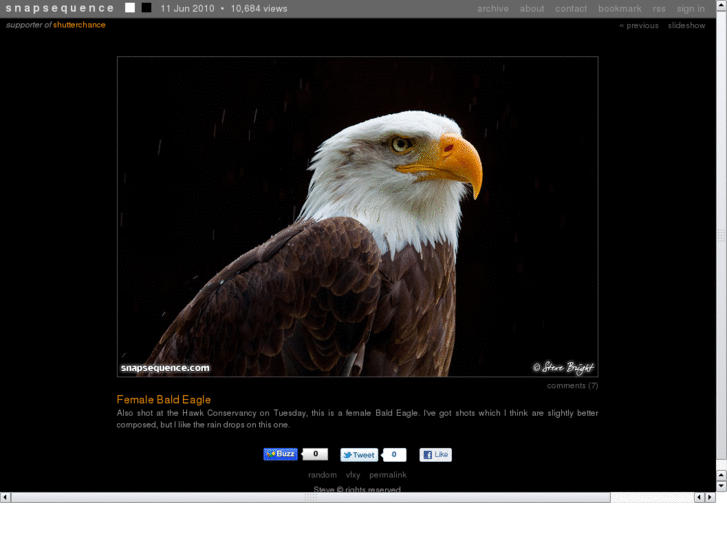The height and width of the screenshot is (545, 727).
Task: Go to the previous photo
Action: point(639,26)
